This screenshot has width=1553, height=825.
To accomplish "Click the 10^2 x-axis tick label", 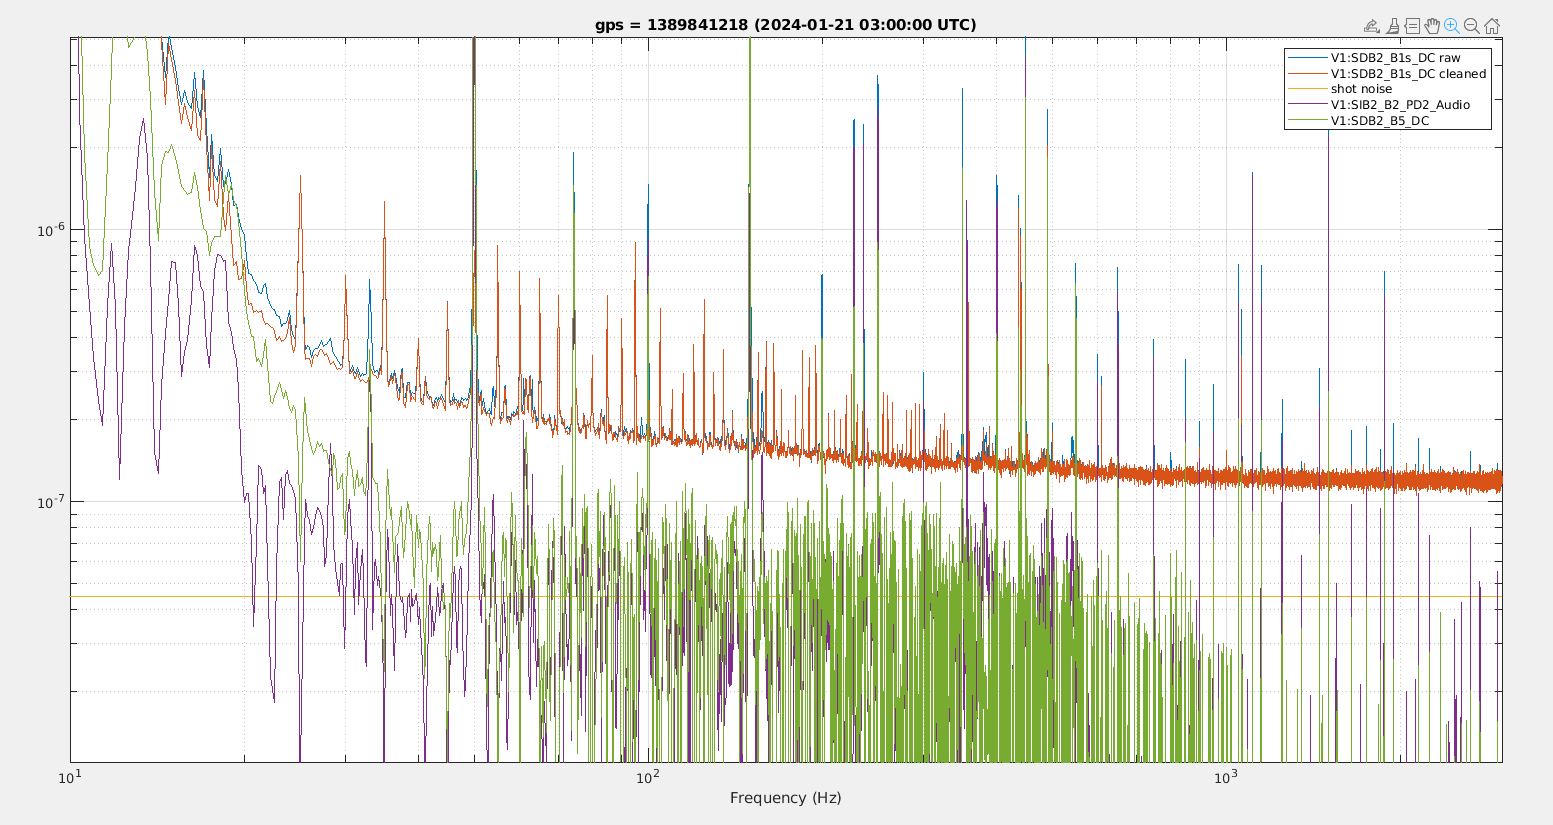I will click(x=647, y=777).
